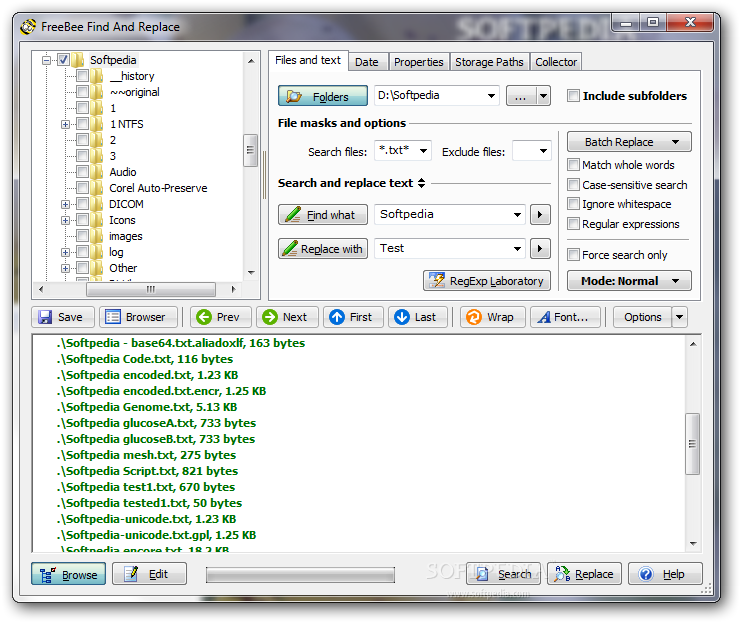
Task: Select the Icons folder in tree
Action: (122, 220)
